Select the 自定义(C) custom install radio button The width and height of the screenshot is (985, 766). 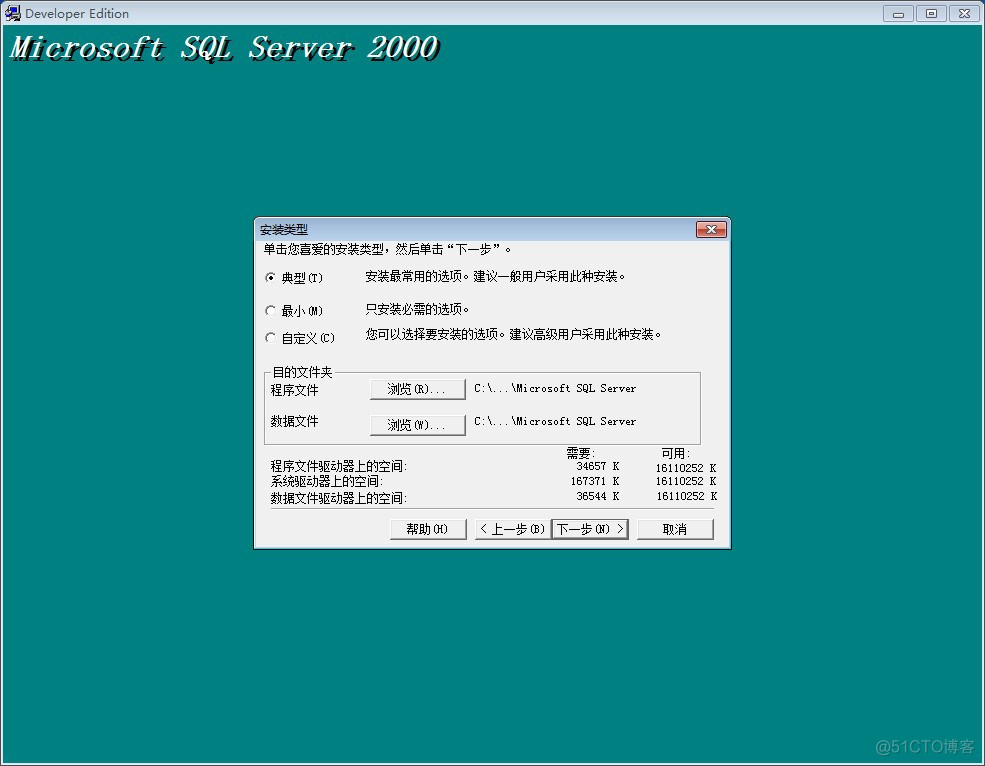(271, 337)
